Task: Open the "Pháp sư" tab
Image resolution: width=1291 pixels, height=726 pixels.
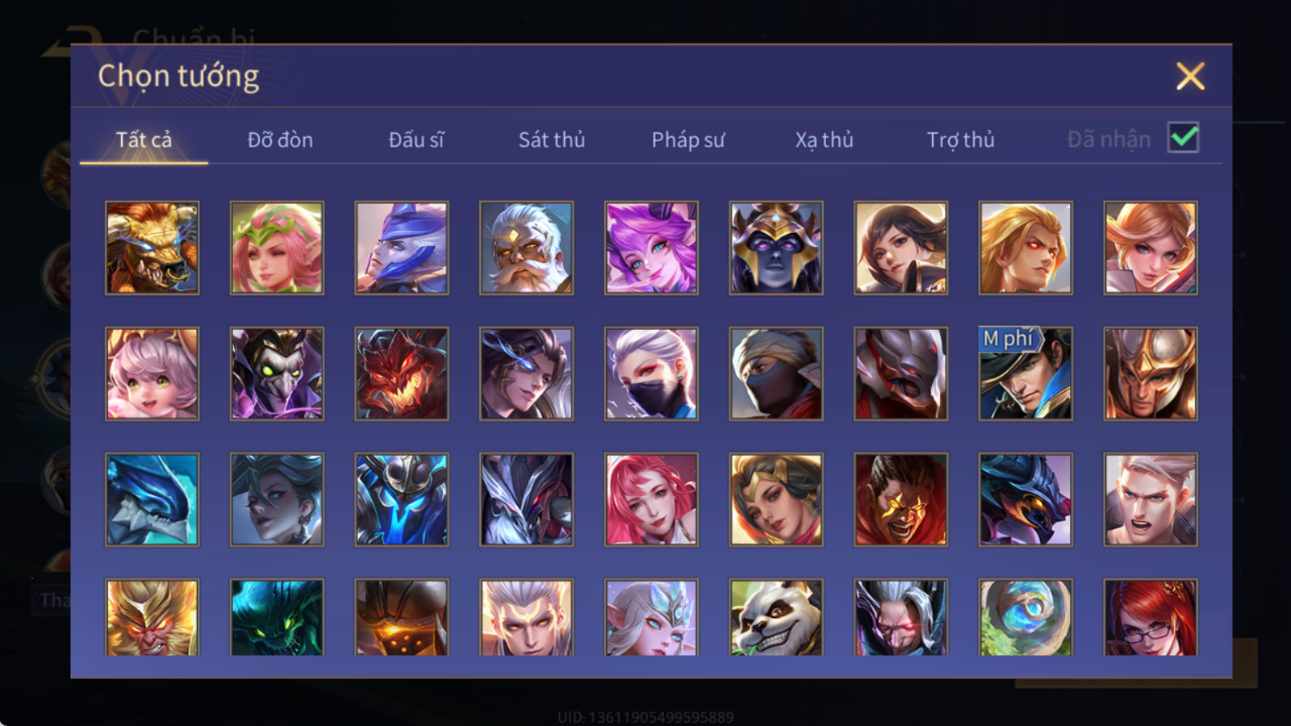Action: 688,140
